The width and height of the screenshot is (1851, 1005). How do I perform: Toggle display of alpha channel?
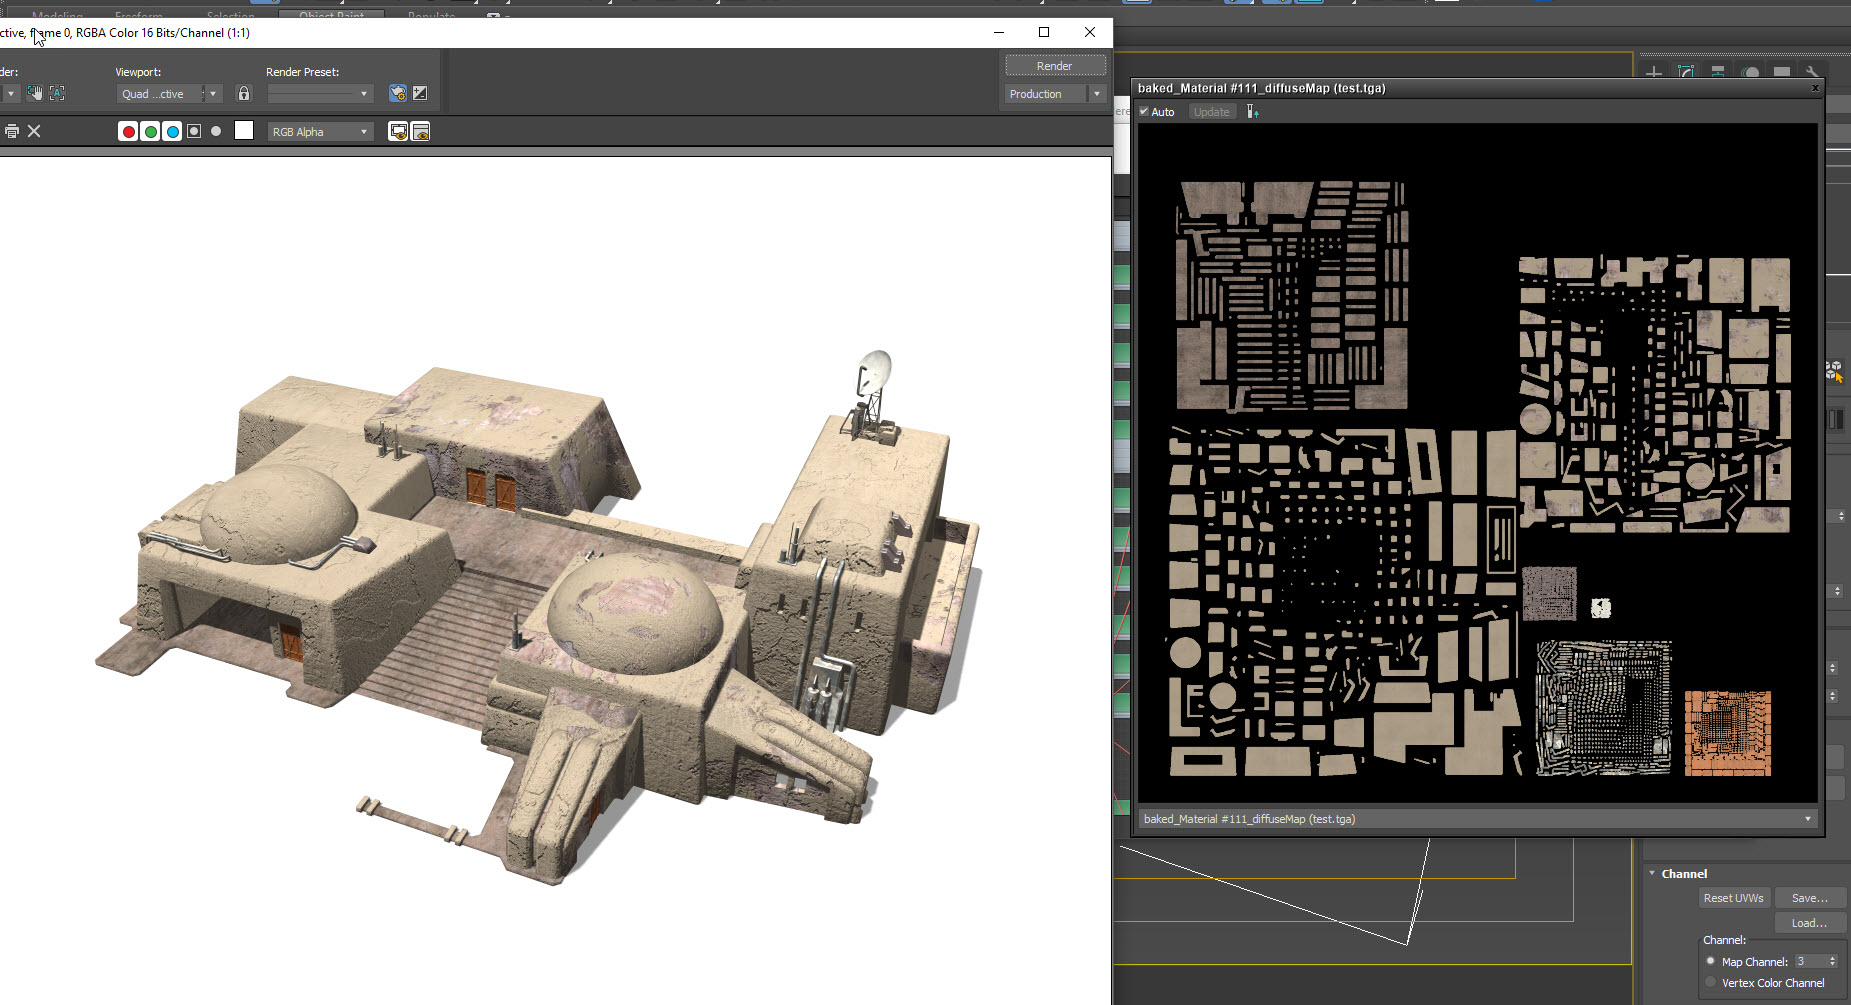[194, 131]
